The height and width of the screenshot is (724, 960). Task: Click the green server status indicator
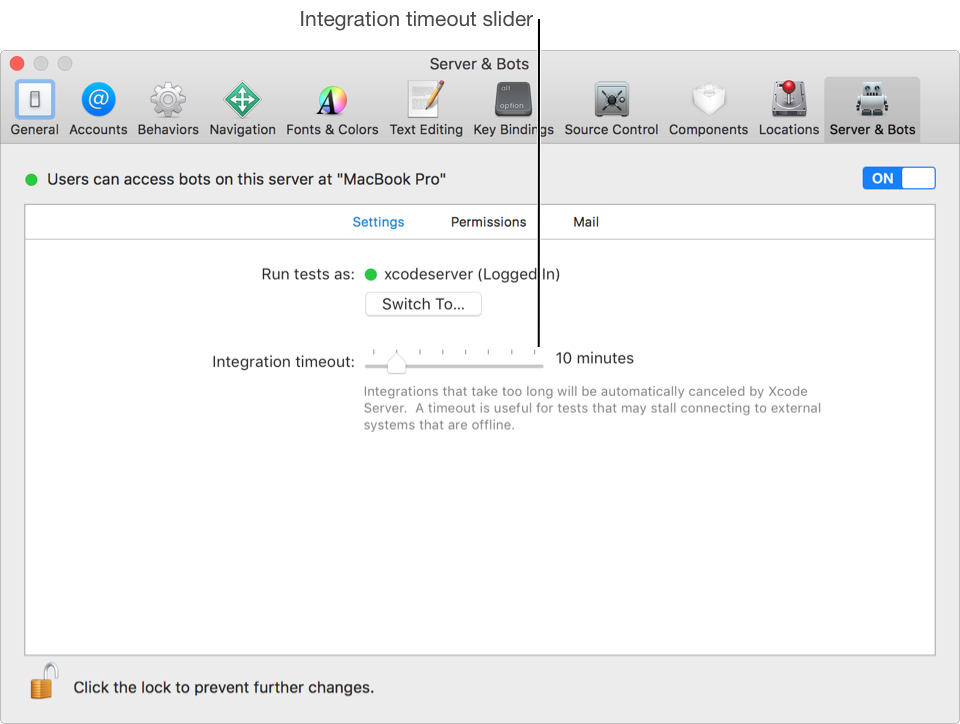[x=30, y=179]
